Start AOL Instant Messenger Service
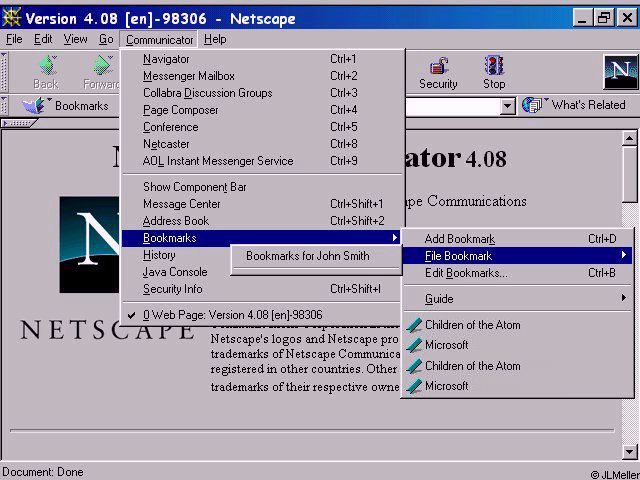The height and width of the screenshot is (480, 640). tap(261, 161)
